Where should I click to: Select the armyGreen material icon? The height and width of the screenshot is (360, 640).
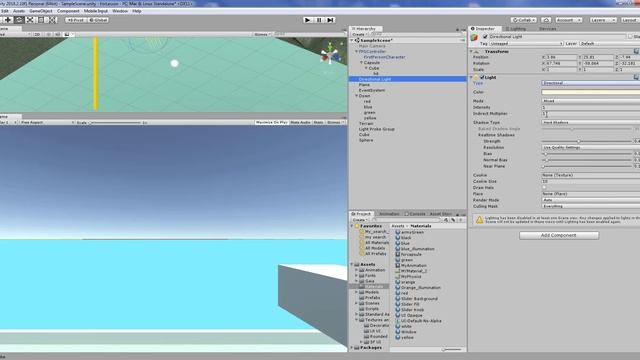point(398,232)
